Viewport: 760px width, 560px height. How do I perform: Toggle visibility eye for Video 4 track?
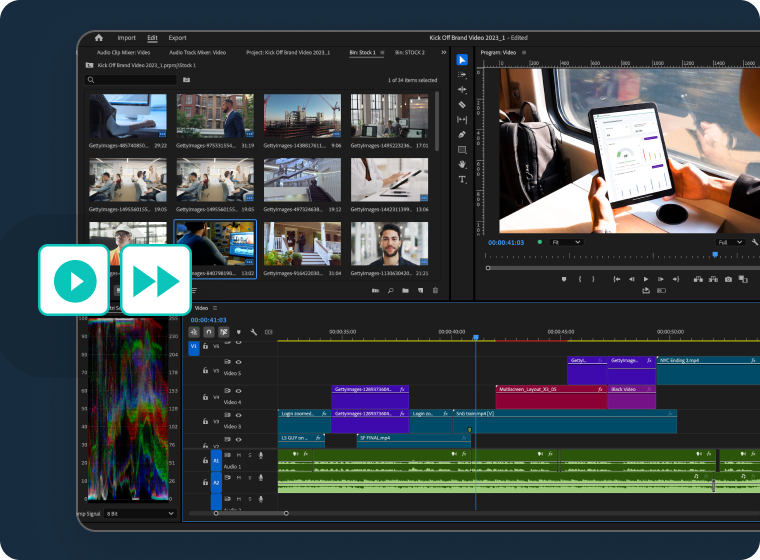pos(238,390)
